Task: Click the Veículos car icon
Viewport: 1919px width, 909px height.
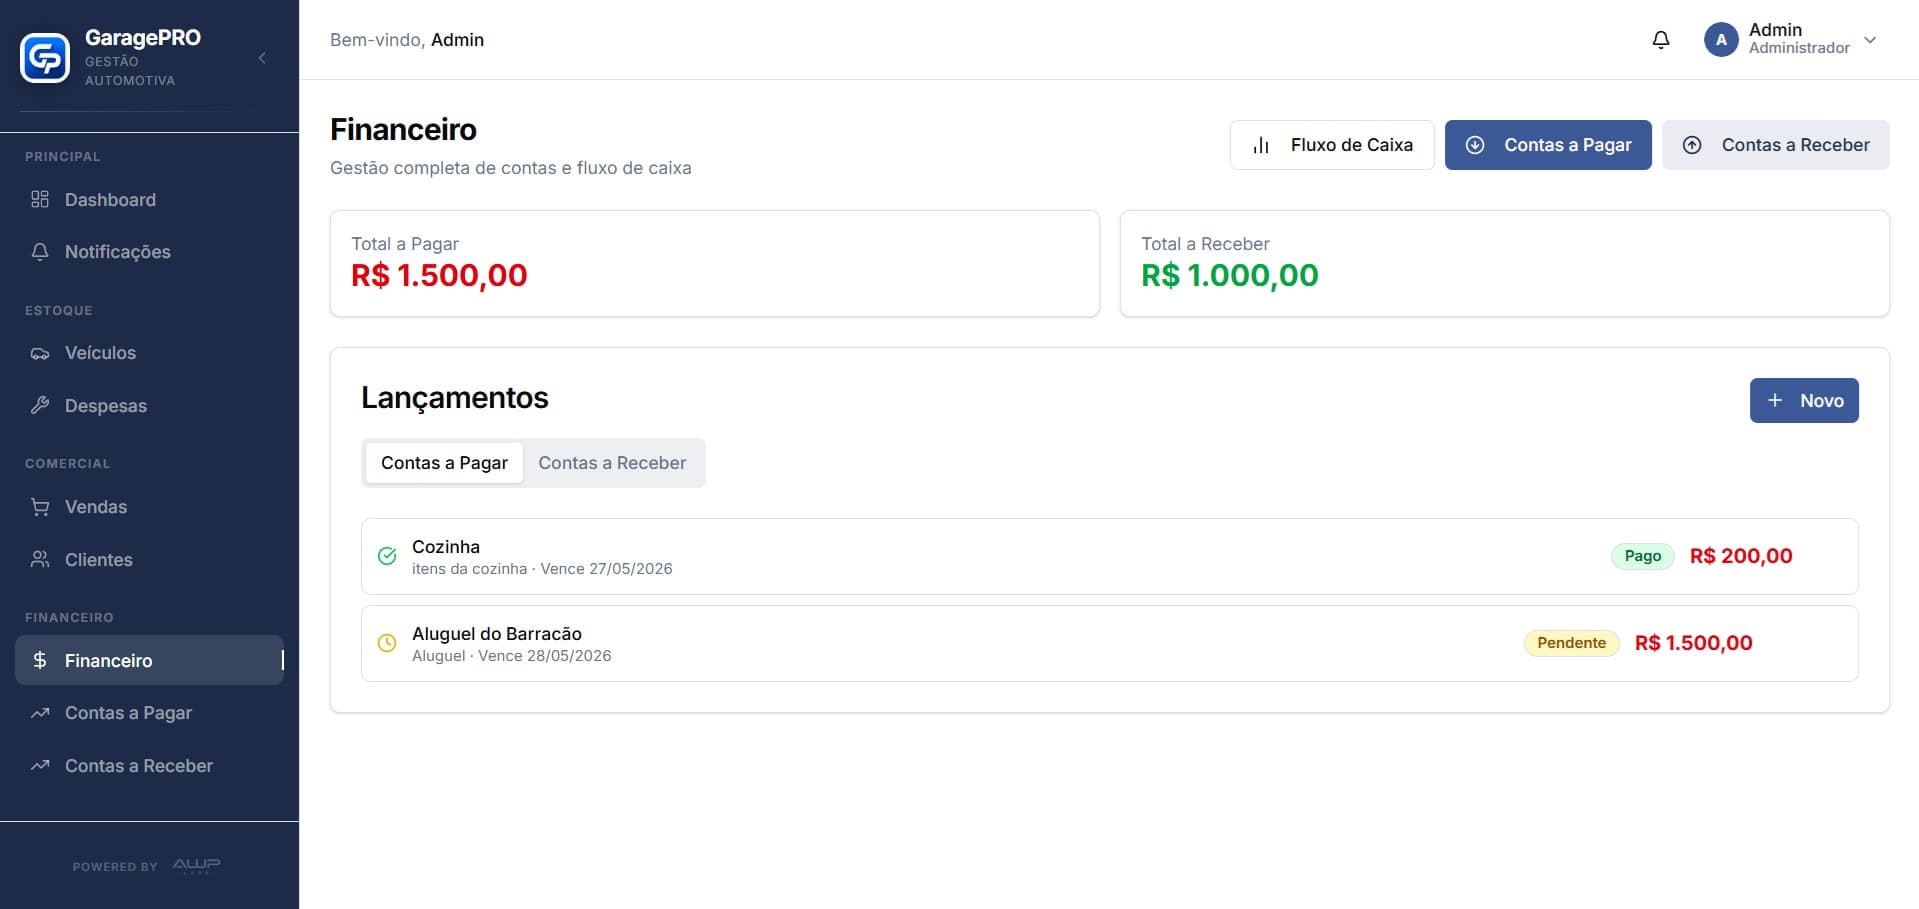Action: point(40,353)
